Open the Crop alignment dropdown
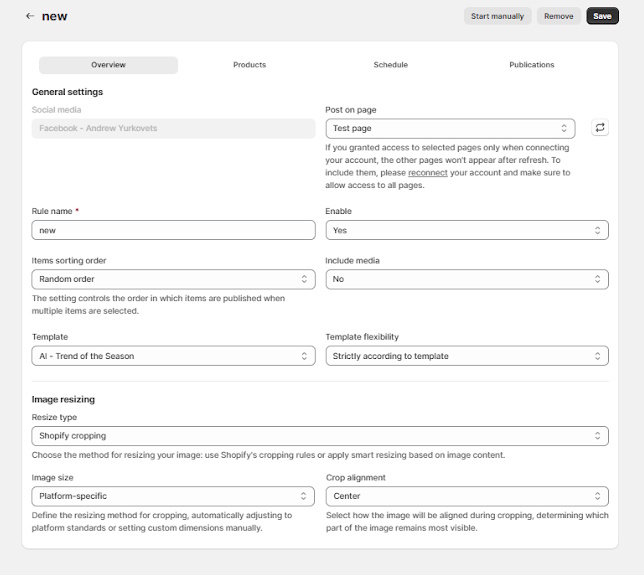The height and width of the screenshot is (575, 644). coord(467,496)
